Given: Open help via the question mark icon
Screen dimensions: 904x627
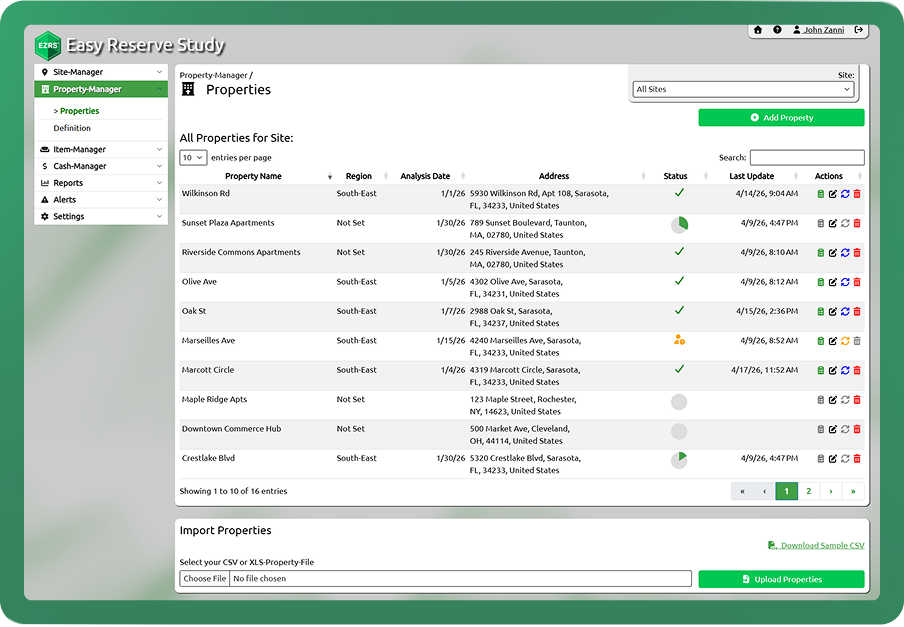Looking at the screenshot, I should point(777,30).
